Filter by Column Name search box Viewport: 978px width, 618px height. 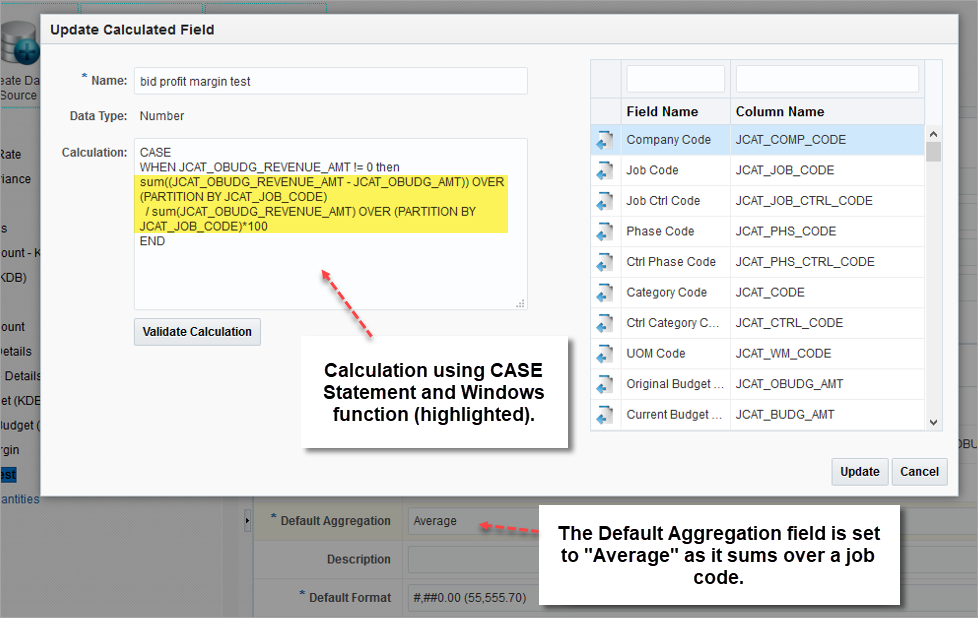[x=827, y=79]
